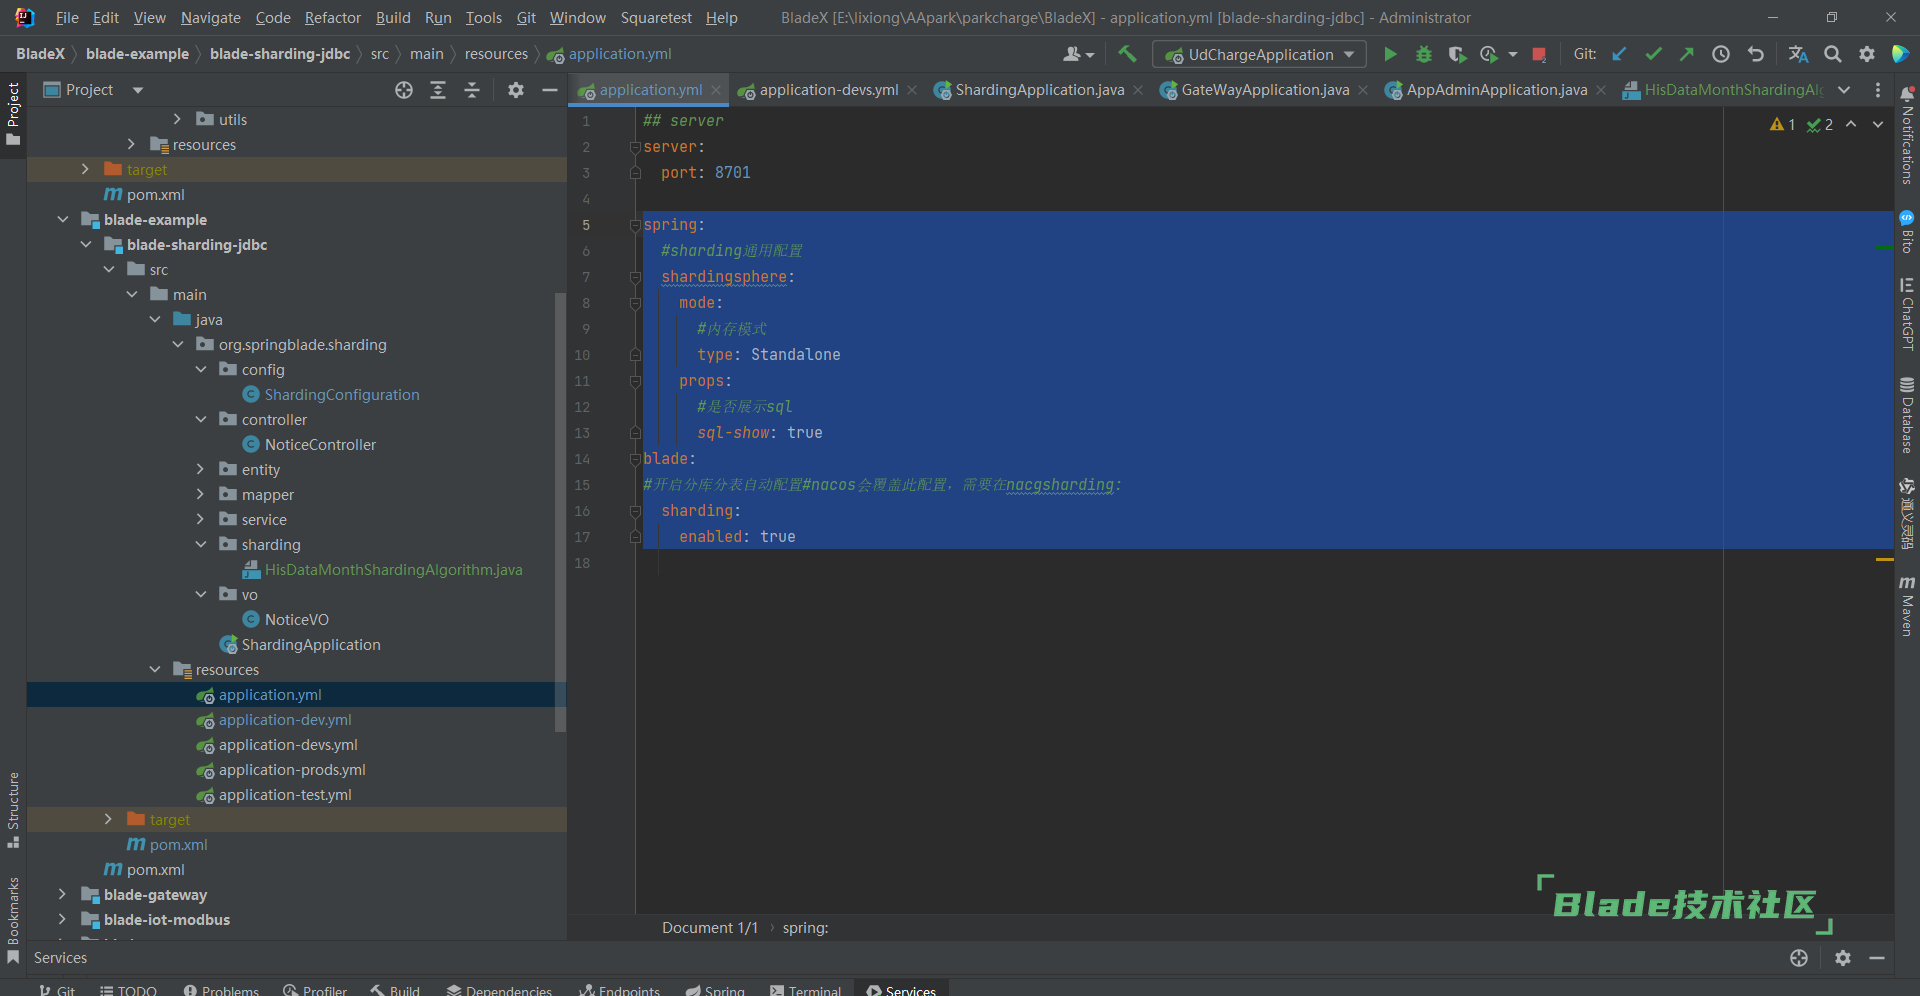Expand the blade-gateway module
The image size is (1920, 996).
[62, 894]
